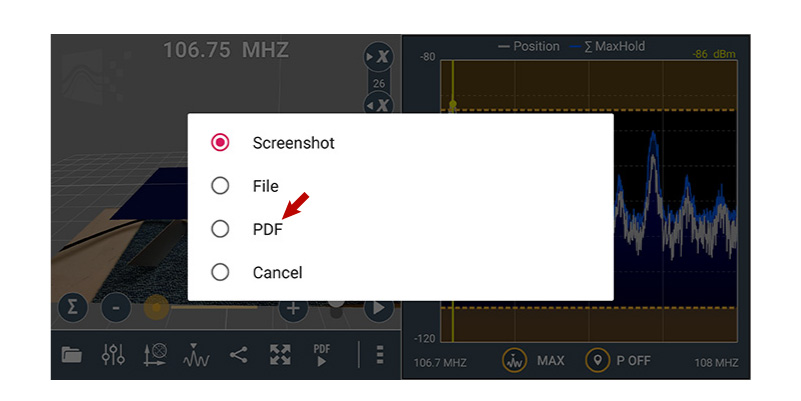This screenshot has width=801, height=401.
Task: Click the plus zoom button
Action: pos(293,308)
